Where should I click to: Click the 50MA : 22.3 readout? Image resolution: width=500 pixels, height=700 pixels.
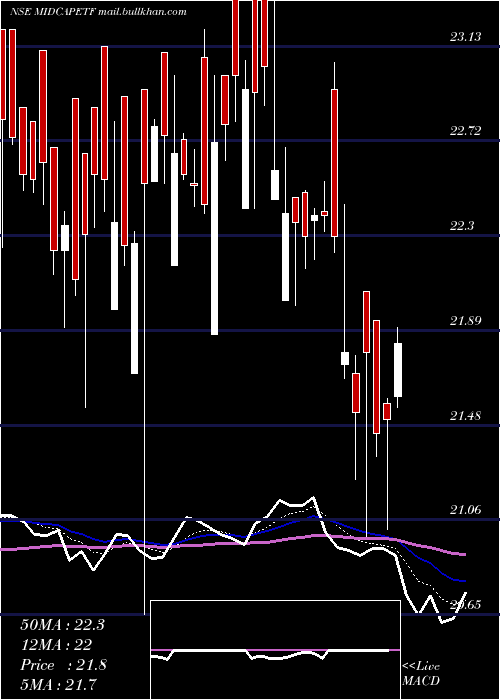tap(62, 625)
